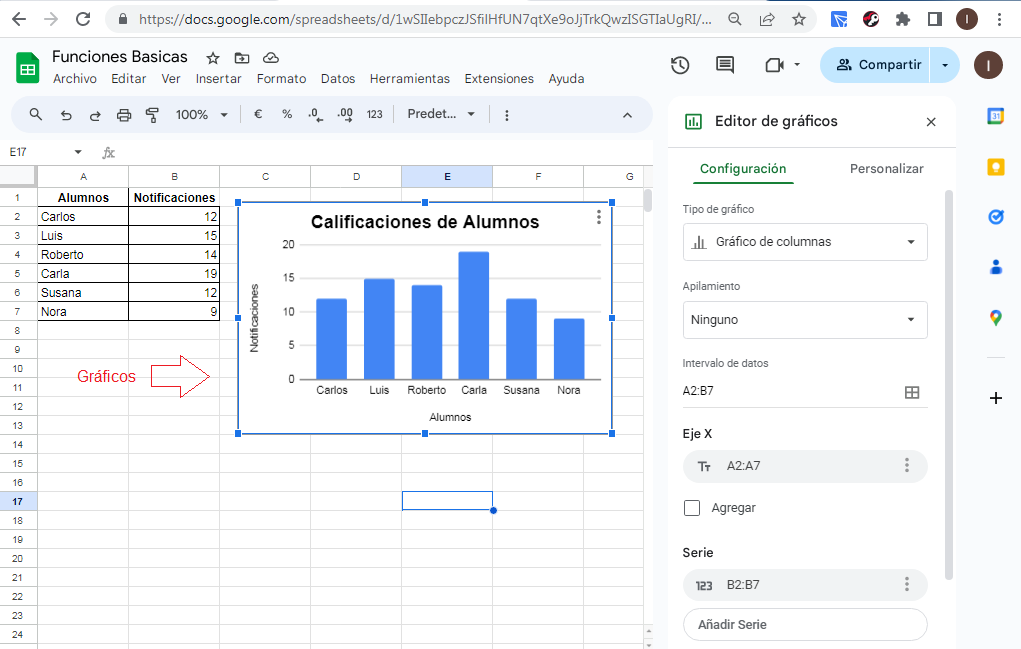The width and height of the screenshot is (1021, 649).
Task: Toggle the Agregar checkbox
Action: (692, 508)
